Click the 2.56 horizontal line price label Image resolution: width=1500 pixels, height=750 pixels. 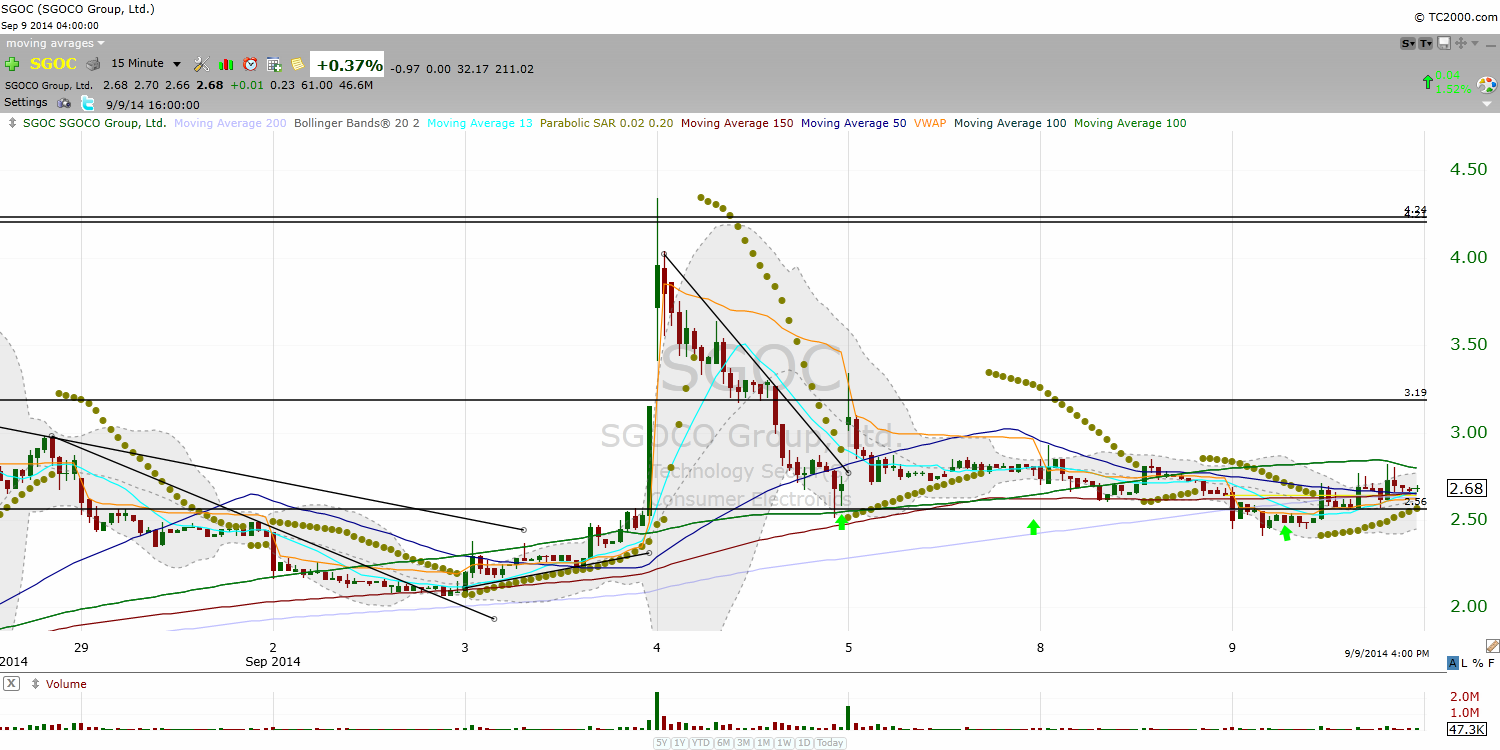1415,501
